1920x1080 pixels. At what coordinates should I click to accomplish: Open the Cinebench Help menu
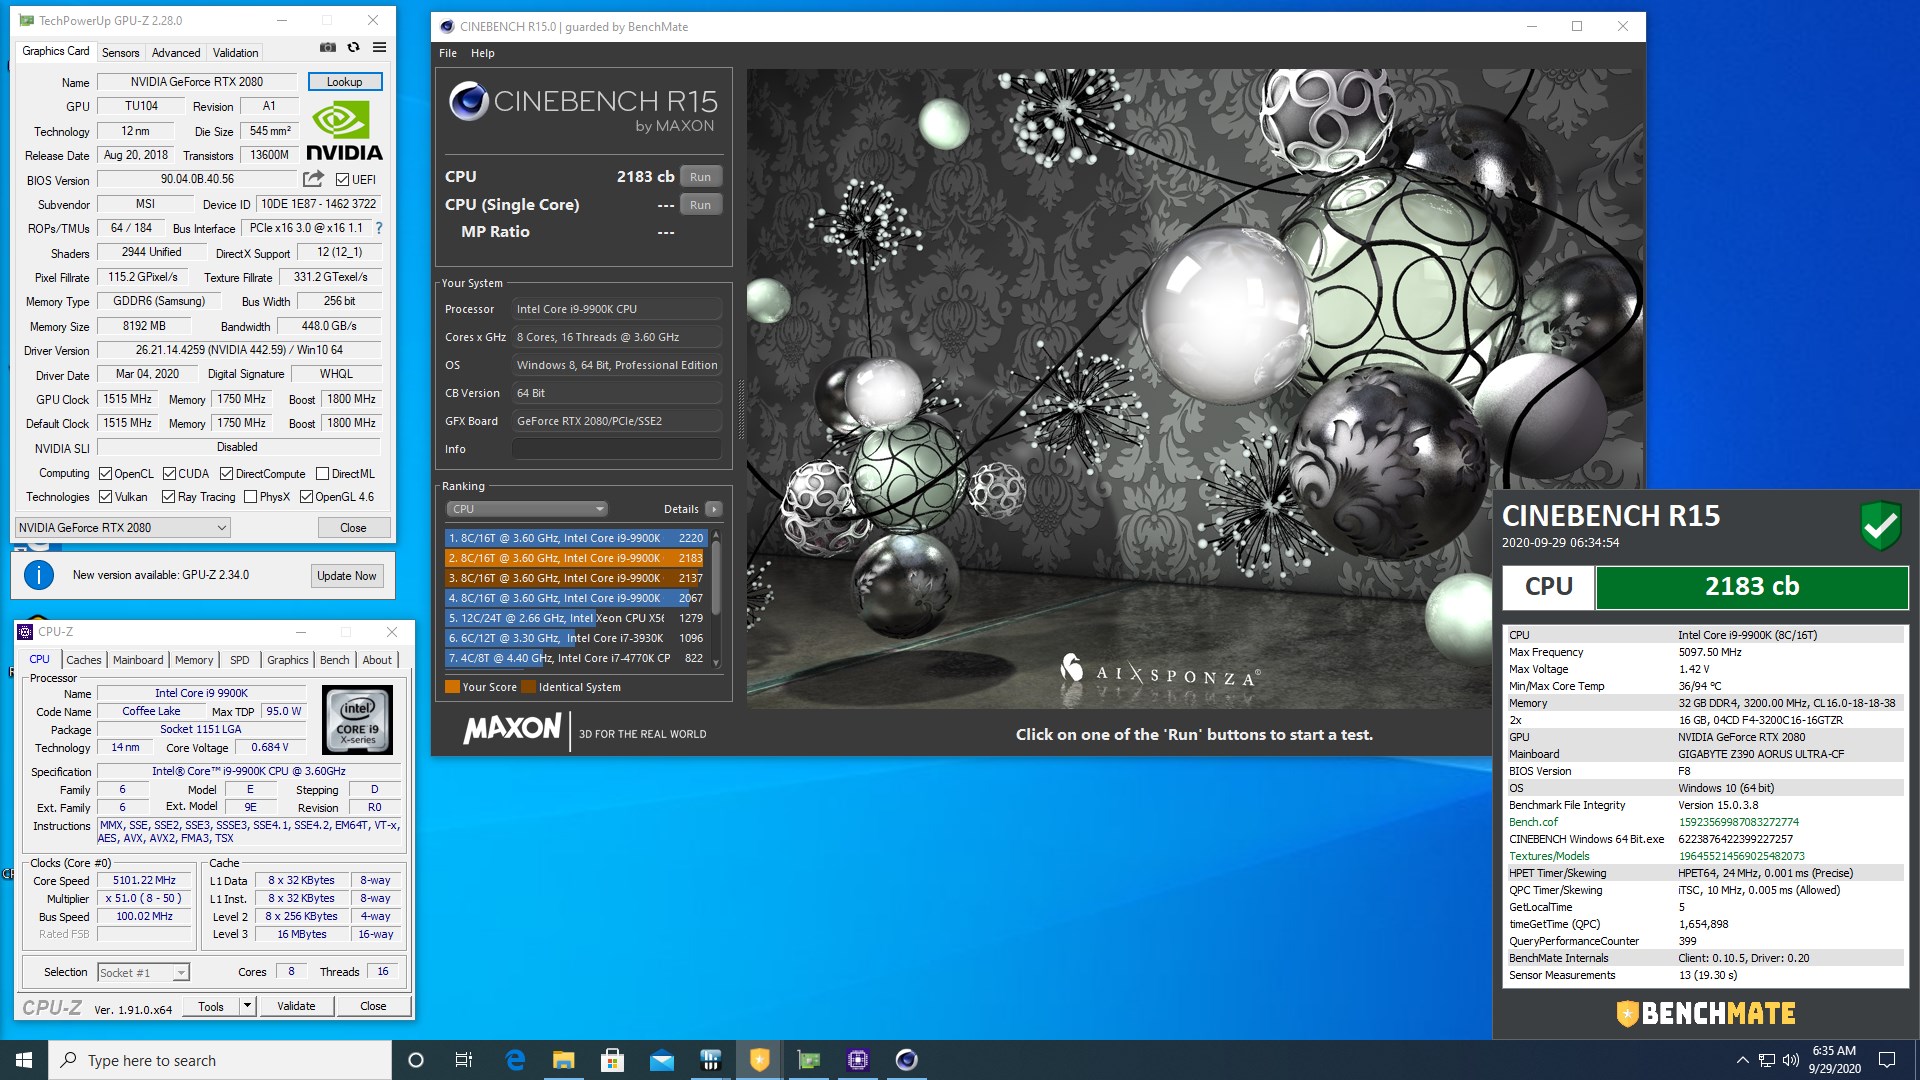click(x=483, y=53)
